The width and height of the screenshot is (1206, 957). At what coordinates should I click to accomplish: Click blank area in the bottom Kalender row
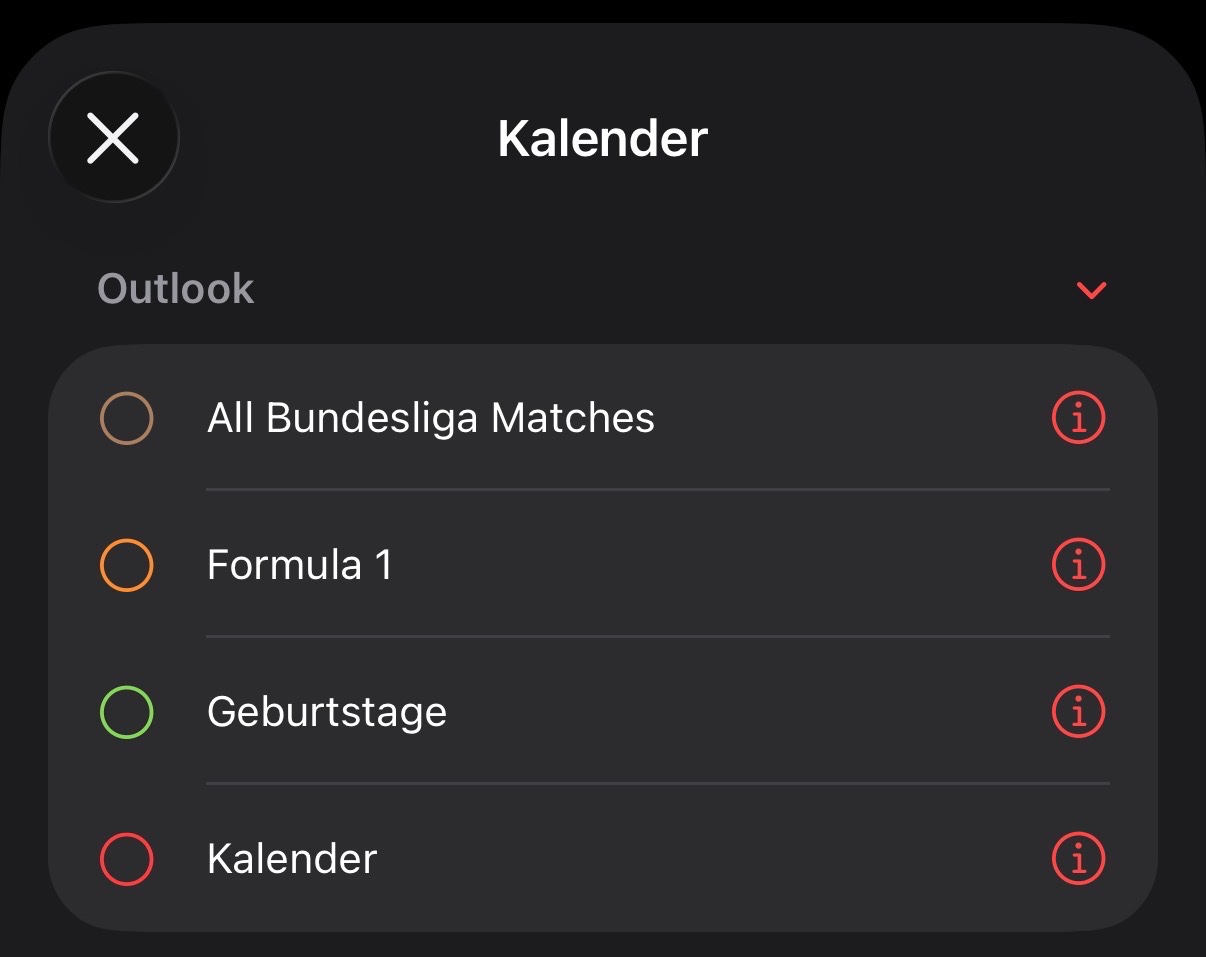[x=700, y=859]
